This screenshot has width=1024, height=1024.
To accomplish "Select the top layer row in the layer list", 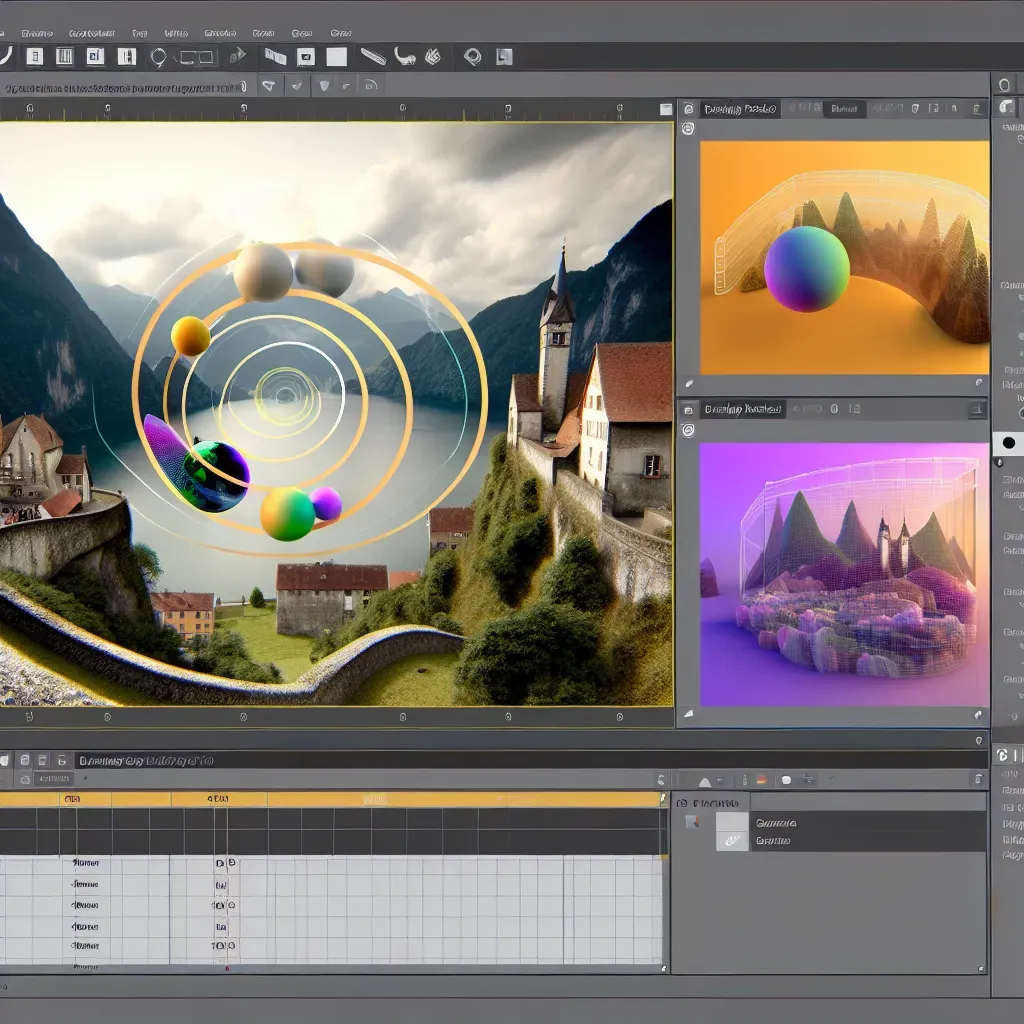I will (x=868, y=823).
